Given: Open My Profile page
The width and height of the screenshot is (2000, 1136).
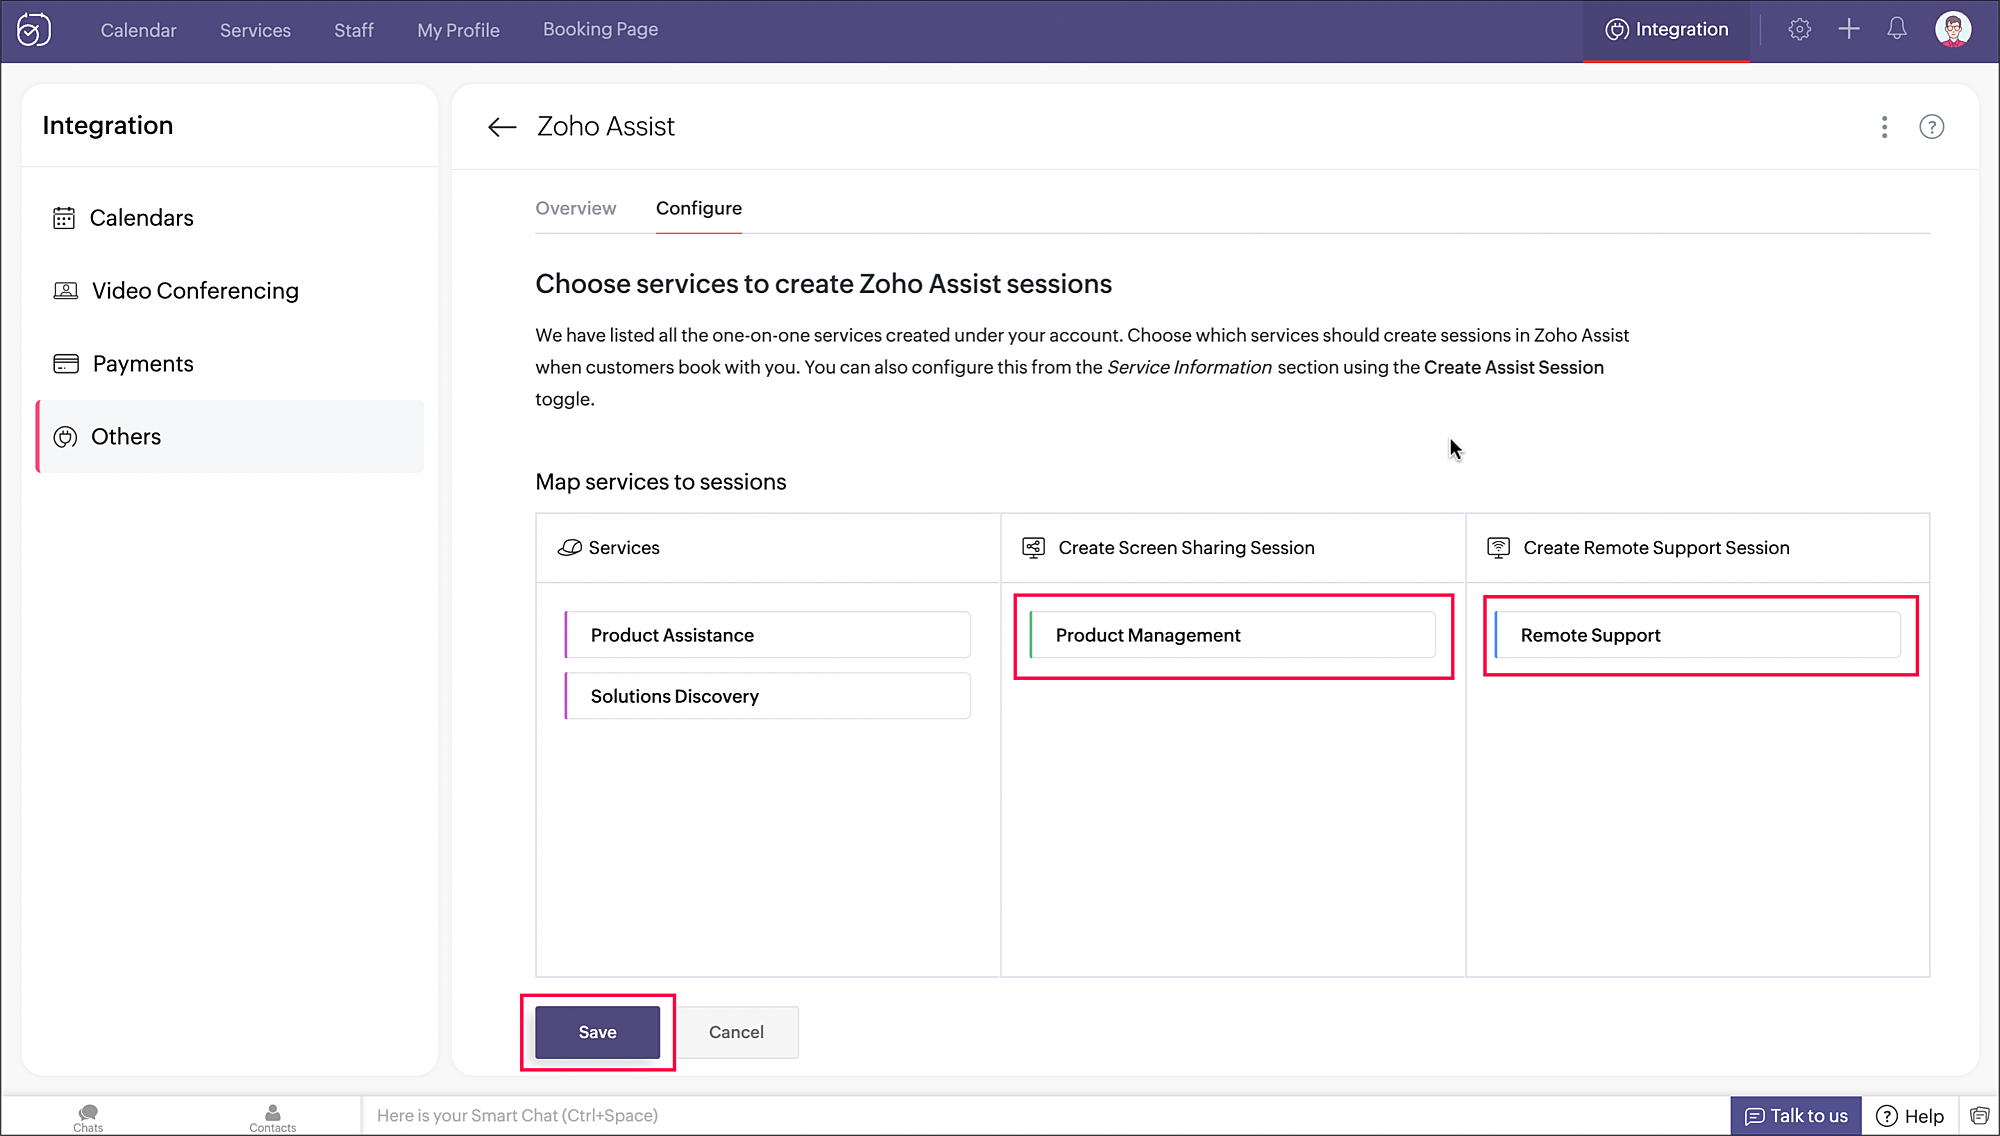Looking at the screenshot, I should click(x=458, y=30).
